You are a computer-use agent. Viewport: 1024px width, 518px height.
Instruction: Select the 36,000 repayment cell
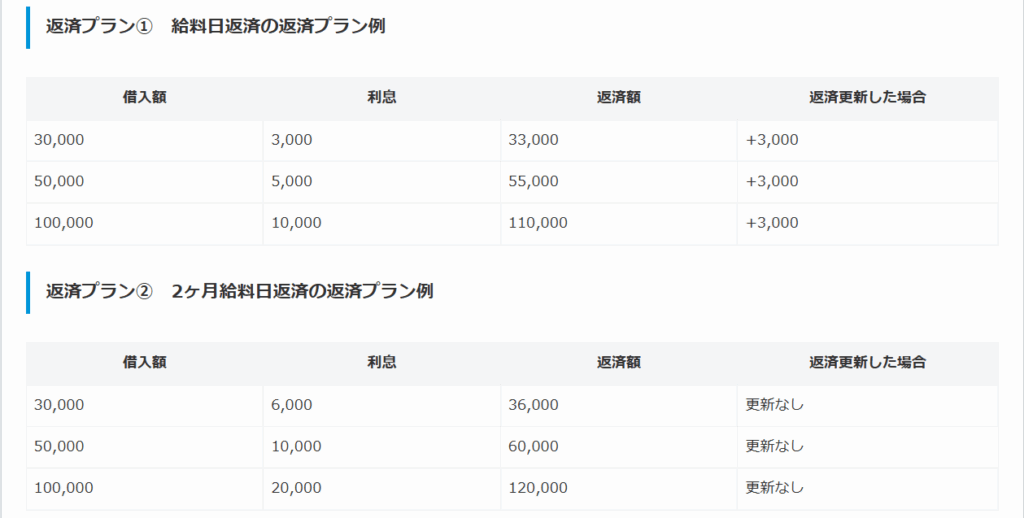pos(533,405)
